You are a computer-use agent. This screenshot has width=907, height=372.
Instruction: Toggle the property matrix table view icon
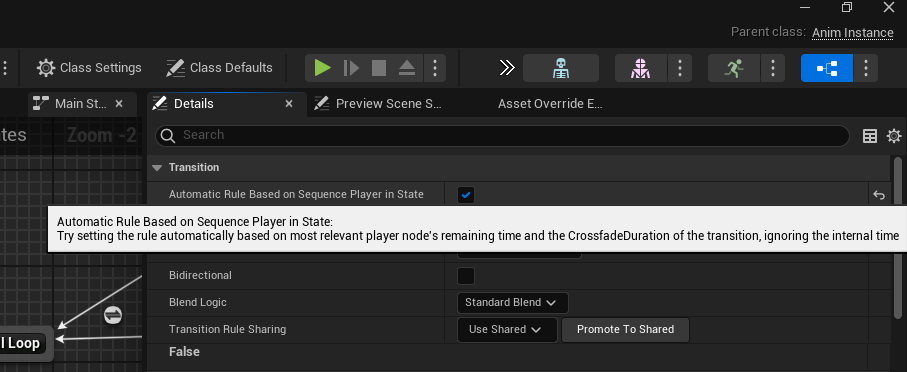(870, 136)
